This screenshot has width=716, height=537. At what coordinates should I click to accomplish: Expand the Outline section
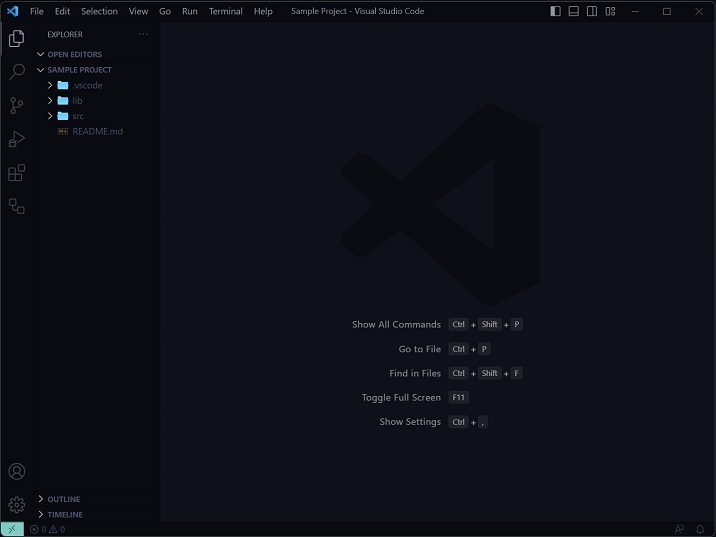click(x=41, y=499)
